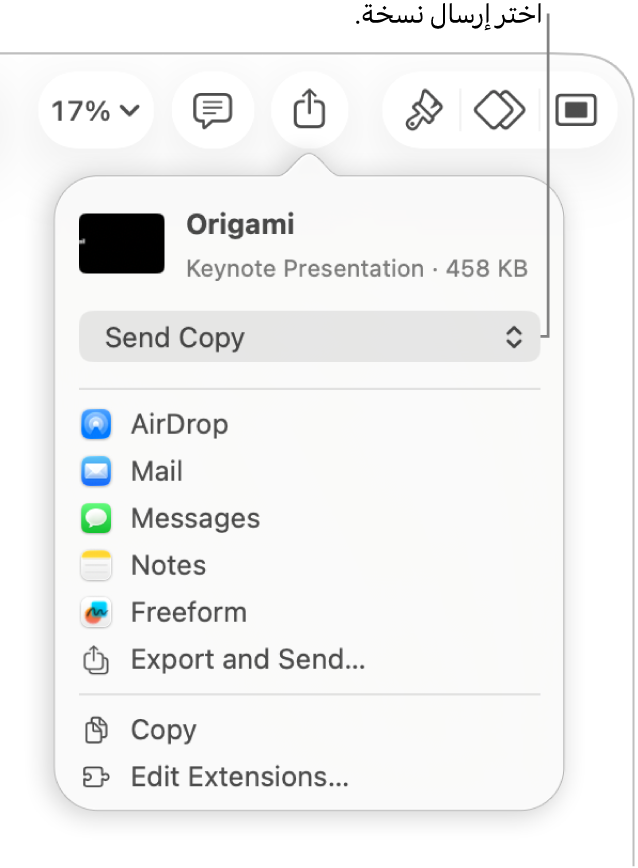
Task: Open the Document inspector icon
Action: pos(576,110)
